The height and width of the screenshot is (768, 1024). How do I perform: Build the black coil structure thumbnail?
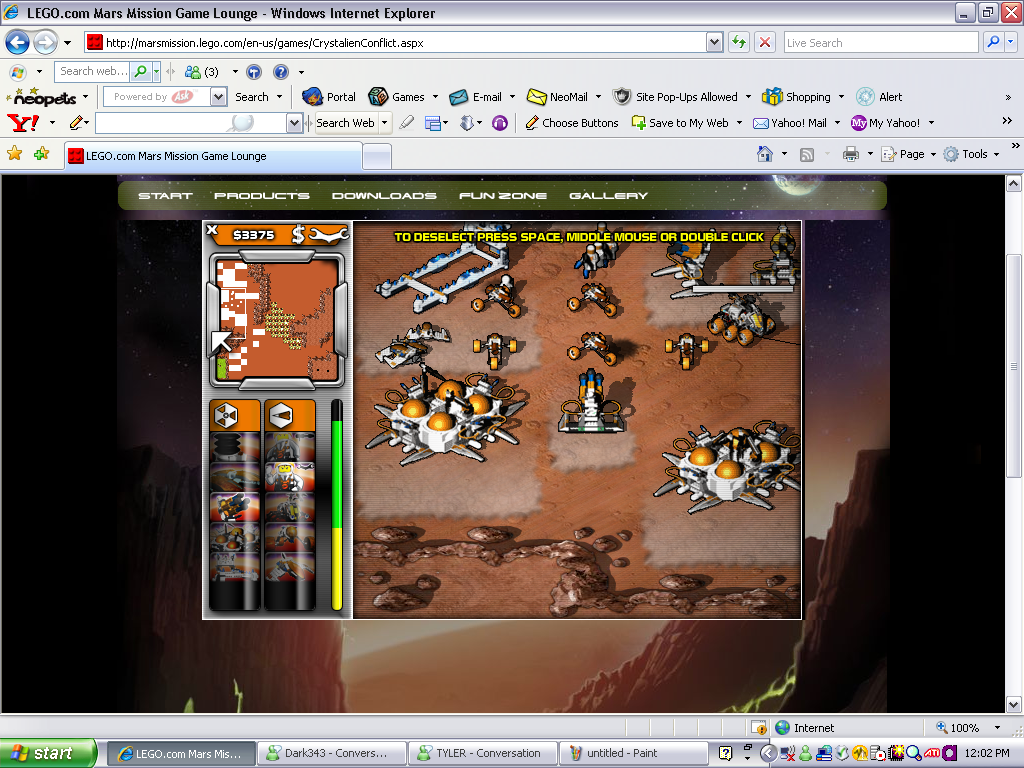(x=235, y=447)
